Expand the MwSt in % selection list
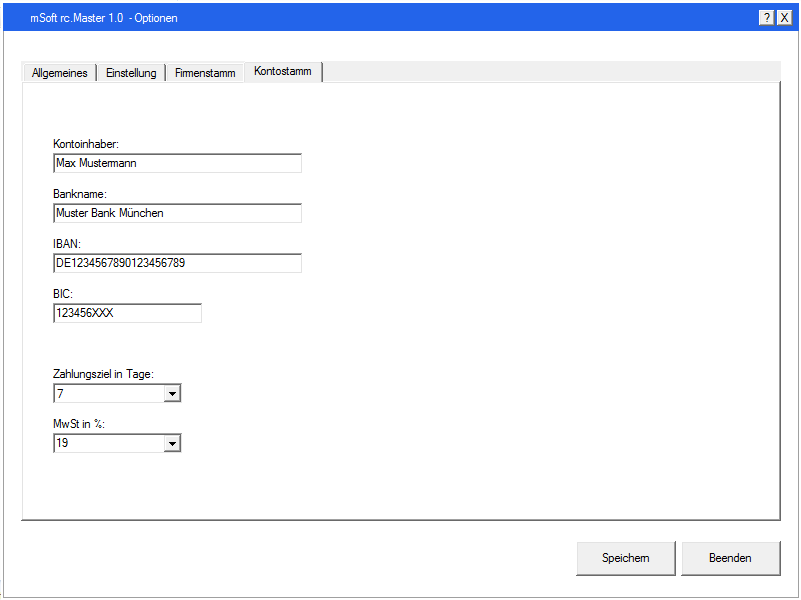 pos(172,443)
